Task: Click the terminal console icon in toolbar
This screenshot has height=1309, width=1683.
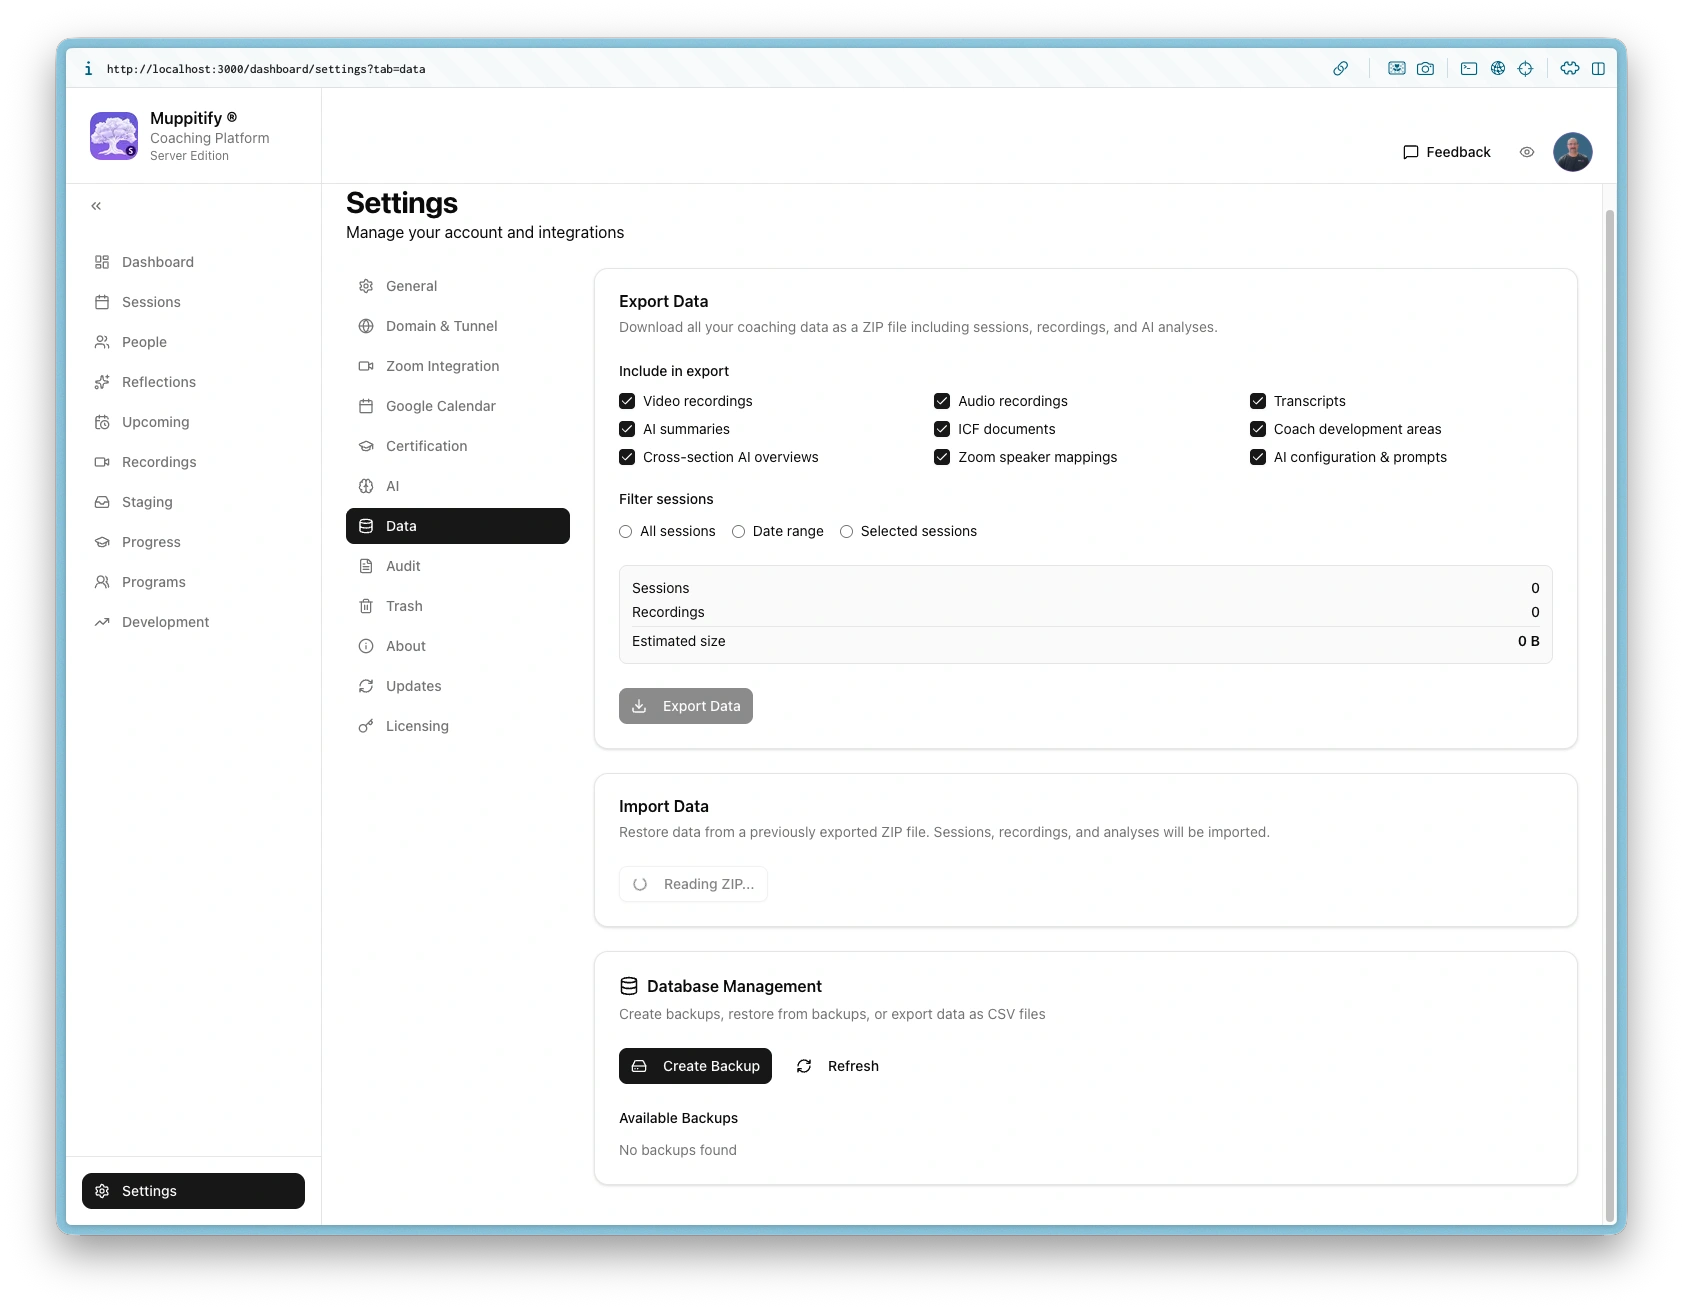Action: pyautogui.click(x=1468, y=69)
